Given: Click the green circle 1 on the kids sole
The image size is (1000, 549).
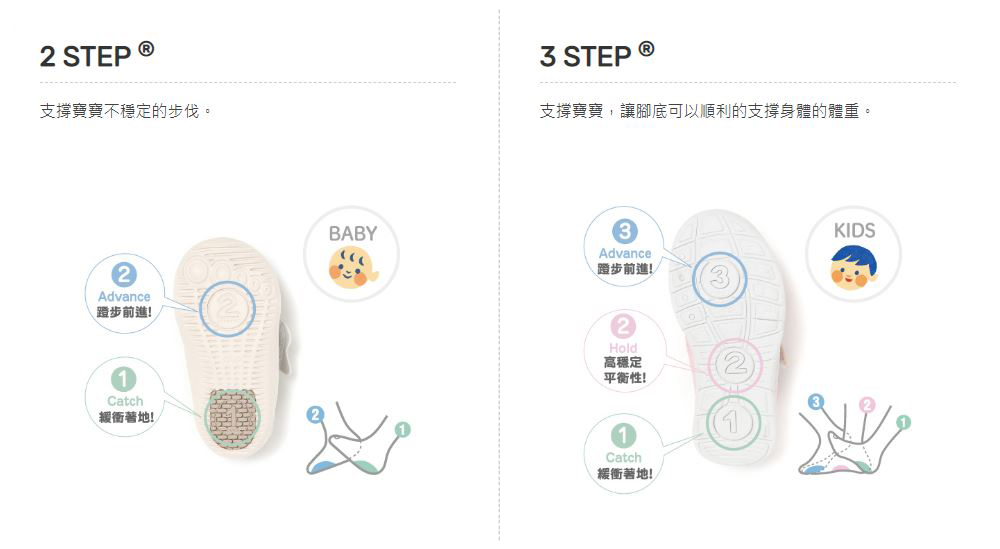Looking at the screenshot, I should 732,422.
